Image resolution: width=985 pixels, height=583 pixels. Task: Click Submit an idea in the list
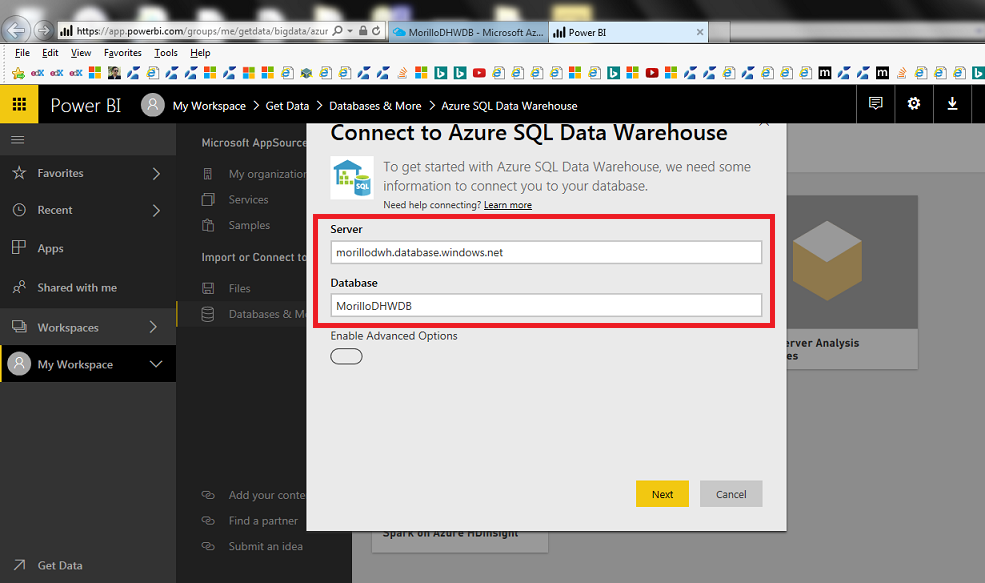(266, 547)
